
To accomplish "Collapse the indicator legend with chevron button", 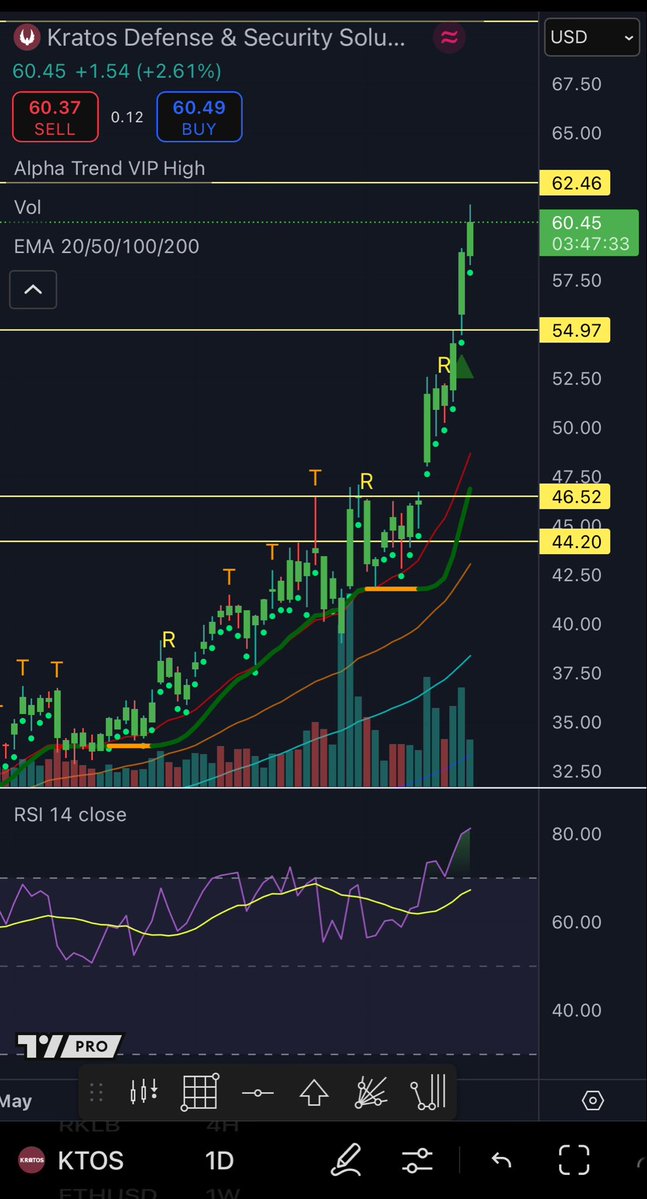I will click(x=33, y=290).
